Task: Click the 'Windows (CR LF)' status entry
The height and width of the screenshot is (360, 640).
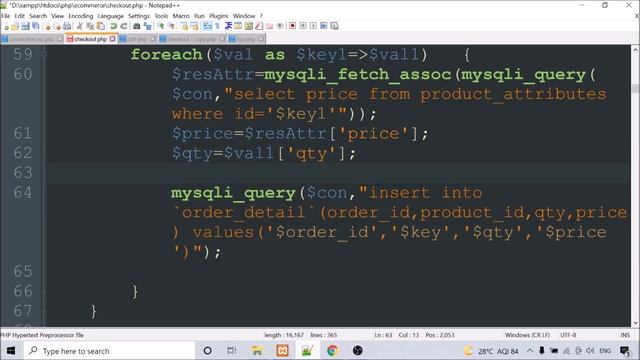Action: pos(527,335)
